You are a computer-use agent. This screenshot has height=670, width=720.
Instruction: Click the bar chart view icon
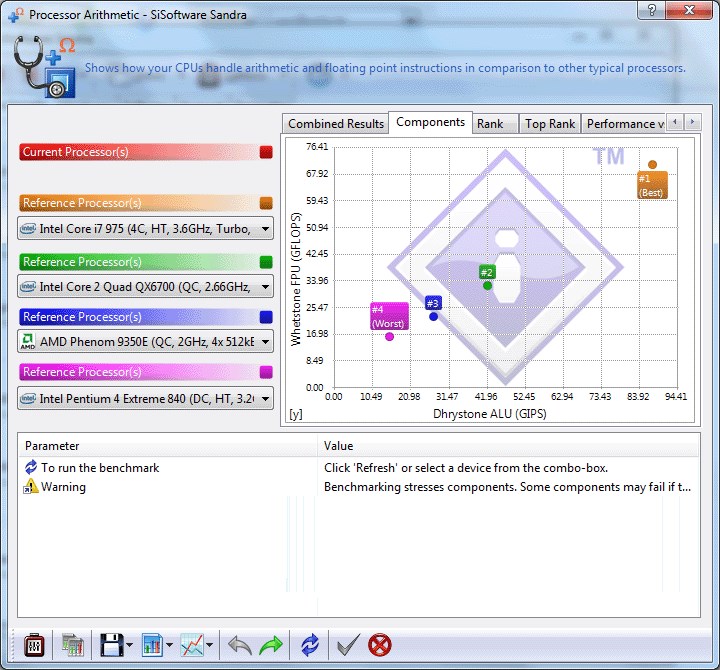[152, 645]
